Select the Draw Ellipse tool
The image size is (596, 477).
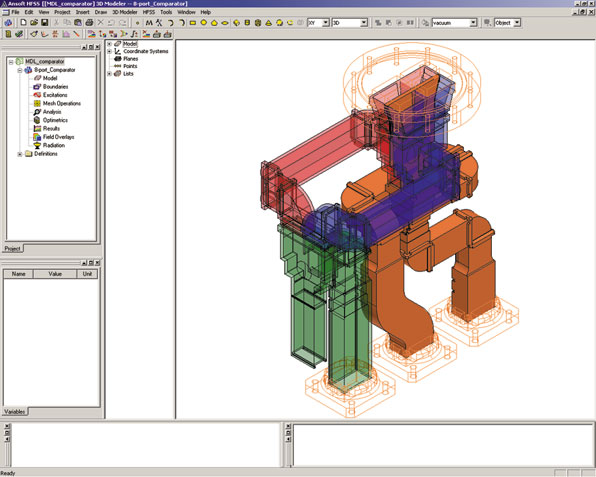pos(225,23)
